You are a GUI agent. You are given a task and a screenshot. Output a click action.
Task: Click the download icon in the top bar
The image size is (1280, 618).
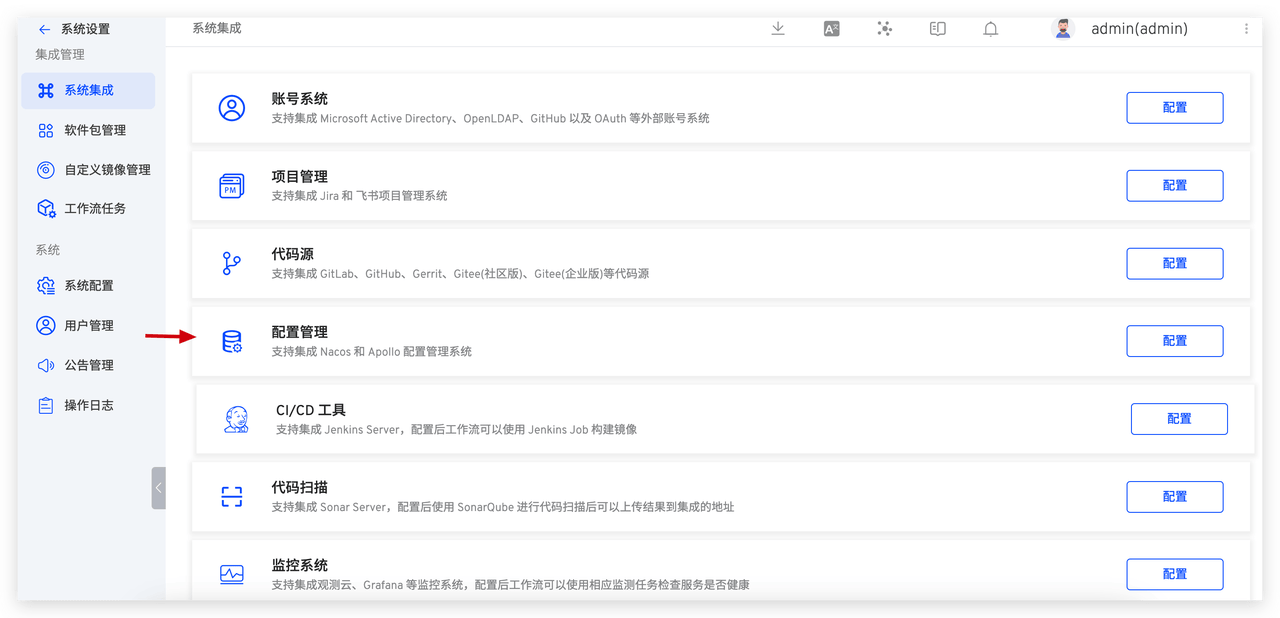point(778,28)
